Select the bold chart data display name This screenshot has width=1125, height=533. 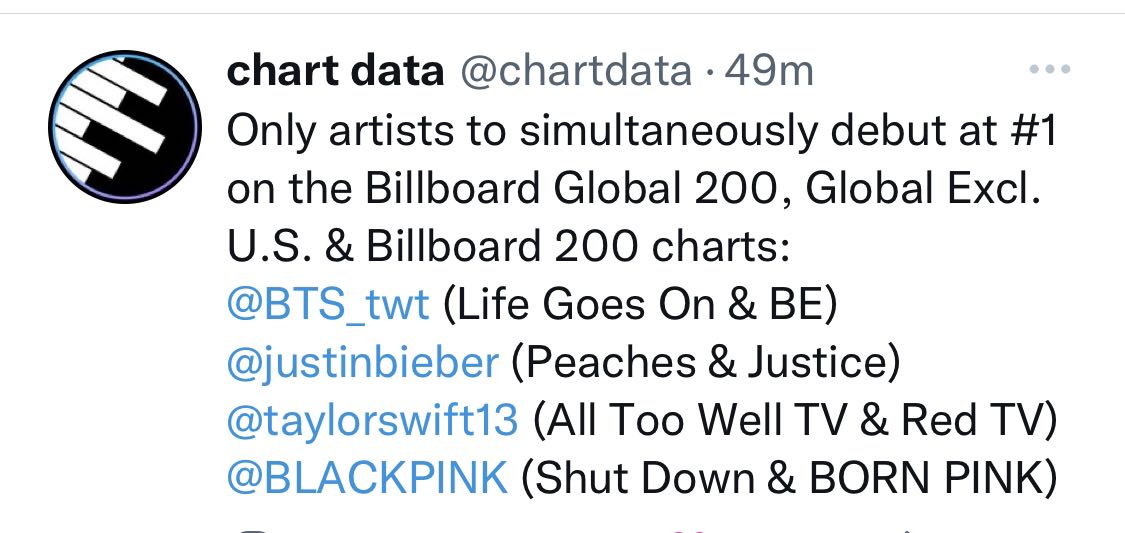335,71
